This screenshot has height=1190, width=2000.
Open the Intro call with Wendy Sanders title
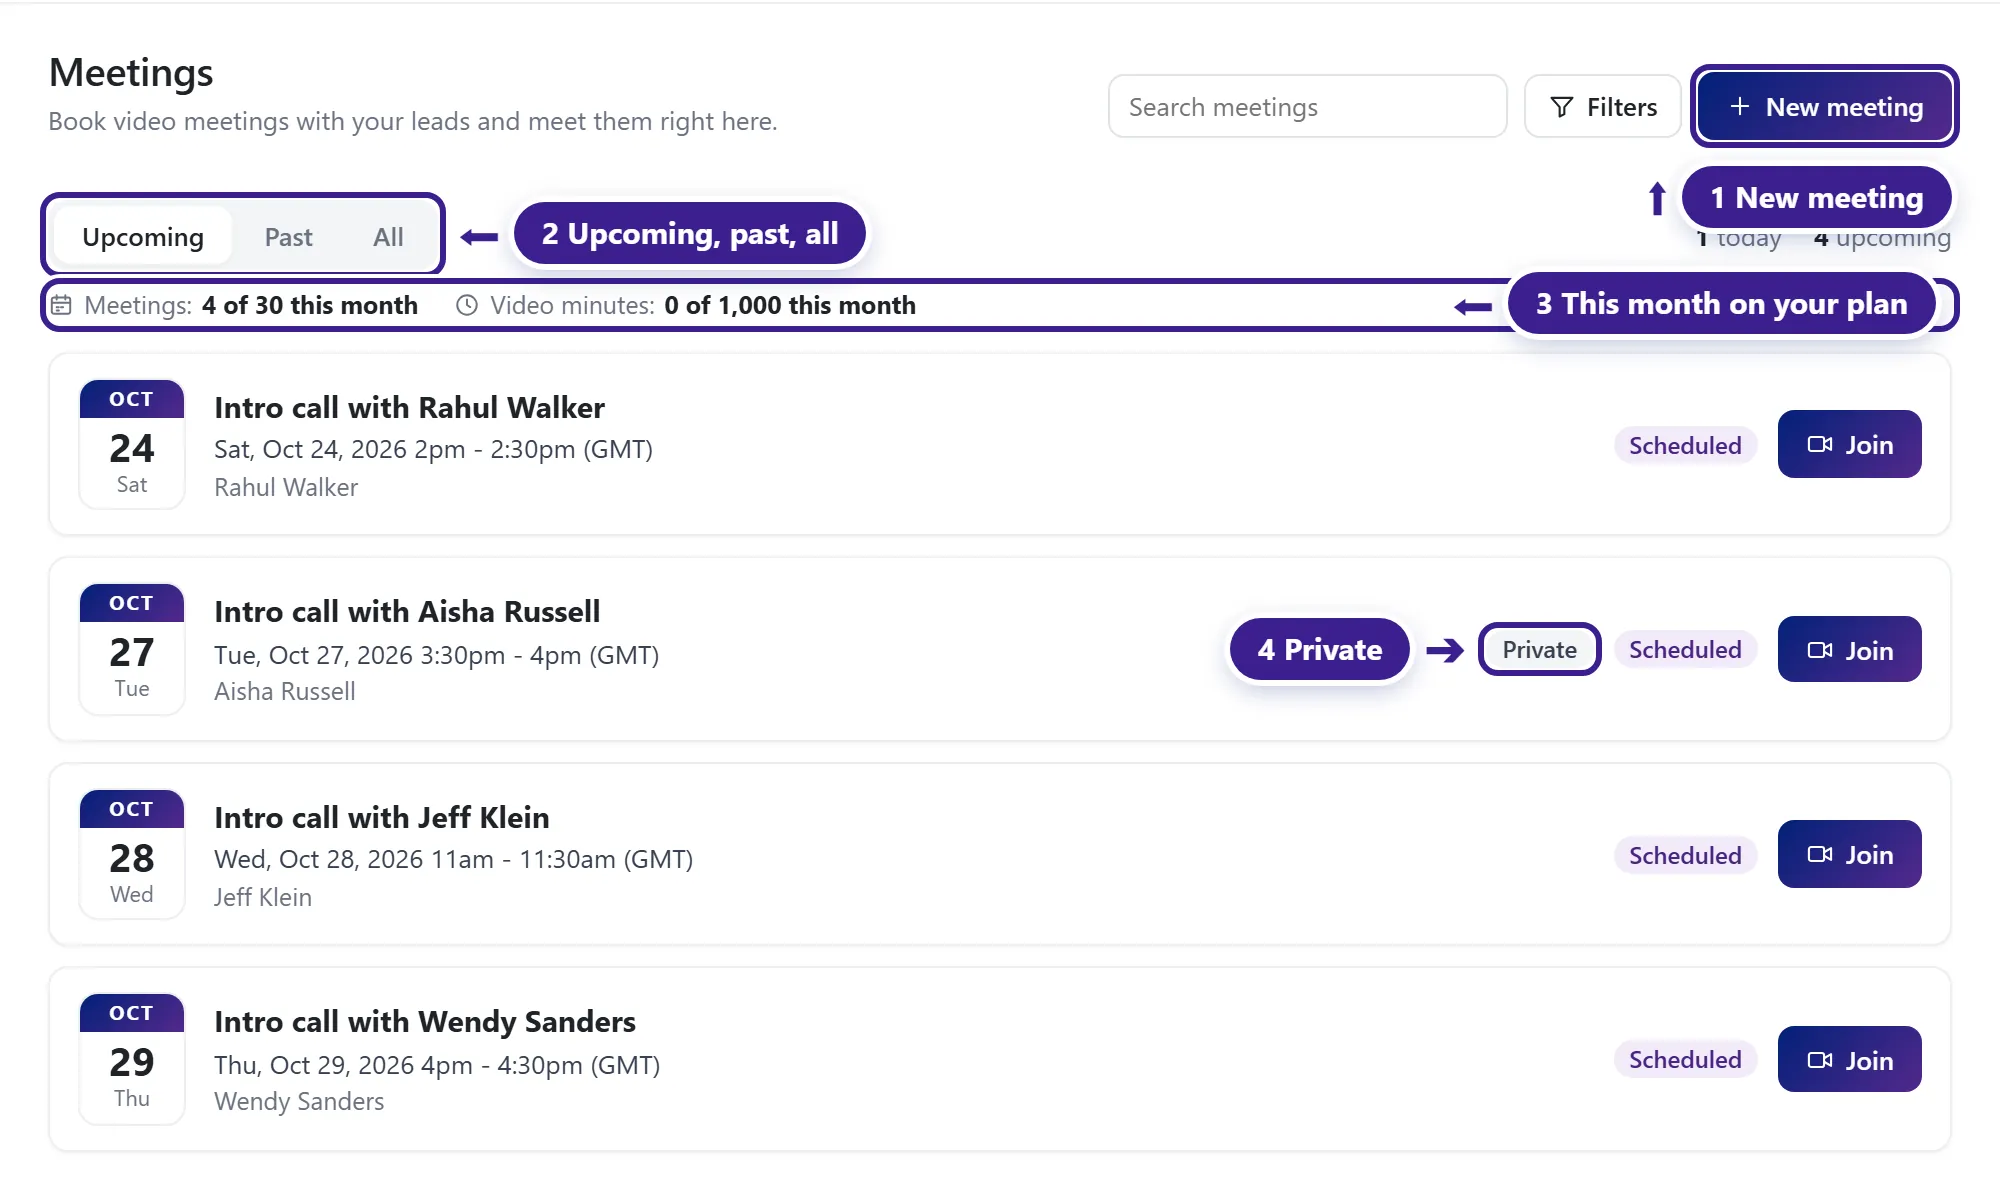[x=425, y=1021]
